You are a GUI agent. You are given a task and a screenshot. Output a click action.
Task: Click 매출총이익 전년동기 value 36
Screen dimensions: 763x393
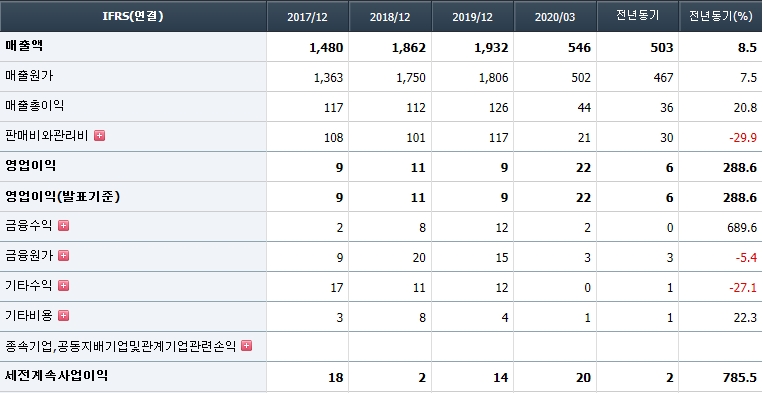tap(667, 107)
